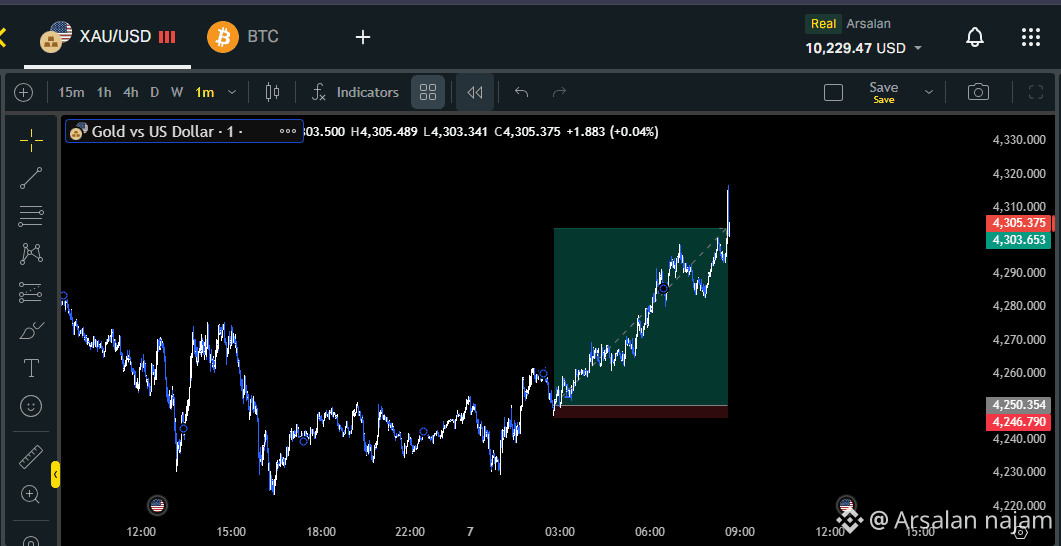Open the indicator templates grid button
This screenshot has width=1061, height=546.
(x=428, y=93)
